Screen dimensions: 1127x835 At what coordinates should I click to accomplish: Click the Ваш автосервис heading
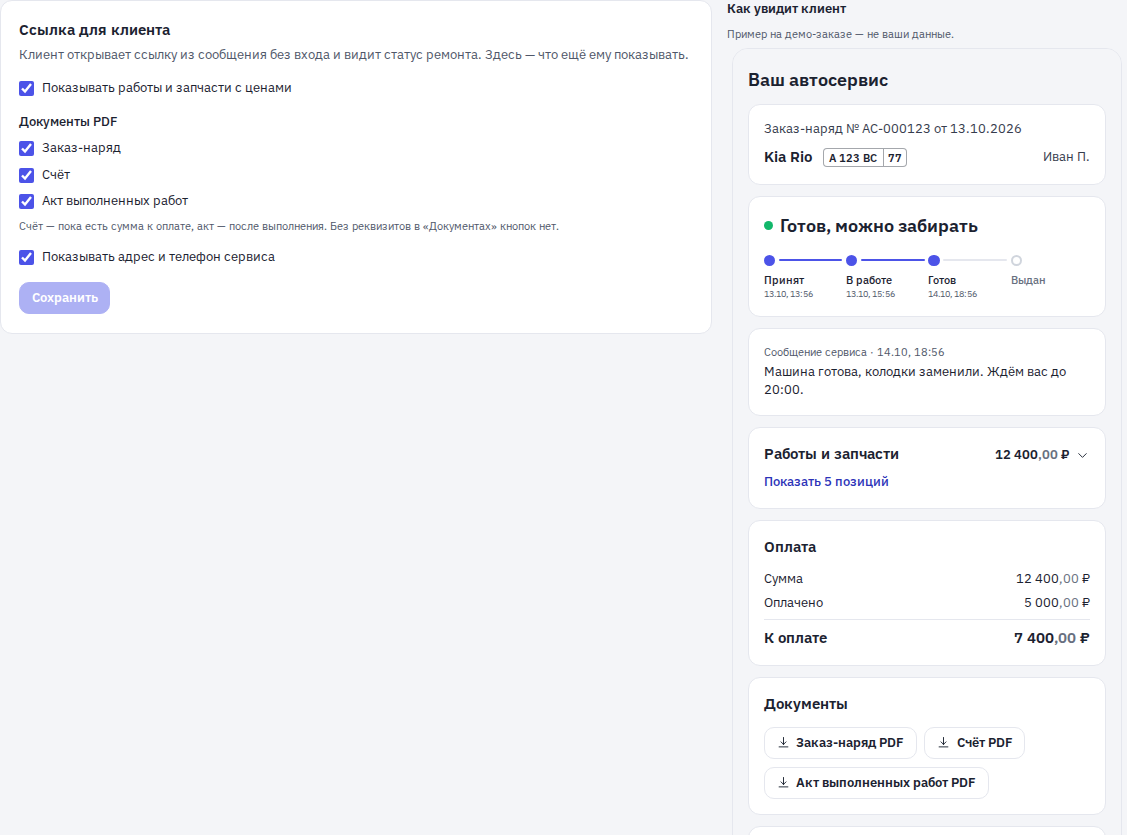(818, 80)
